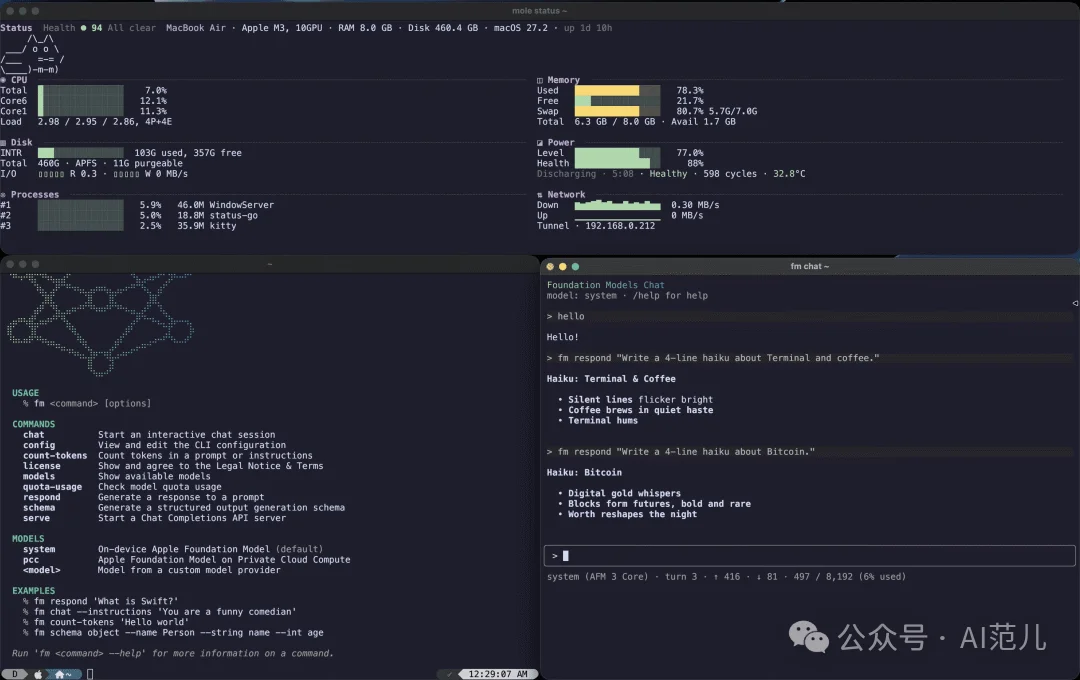Image resolution: width=1080 pixels, height=680 pixels.
Task: Click the 12:29:07 AM clock segment
Action: [498, 674]
